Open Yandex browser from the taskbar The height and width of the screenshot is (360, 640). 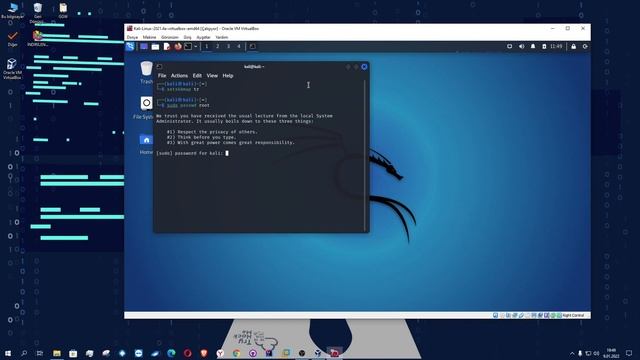(x=220, y=353)
